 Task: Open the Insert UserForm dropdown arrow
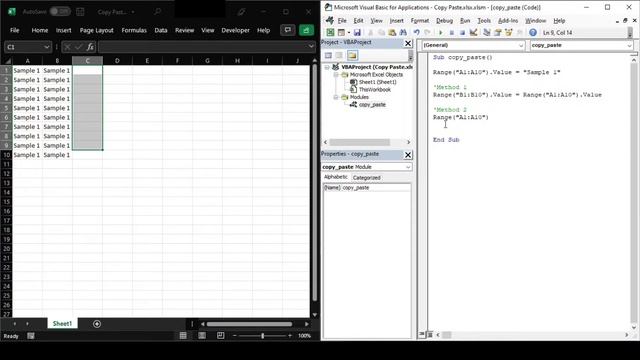(349, 32)
